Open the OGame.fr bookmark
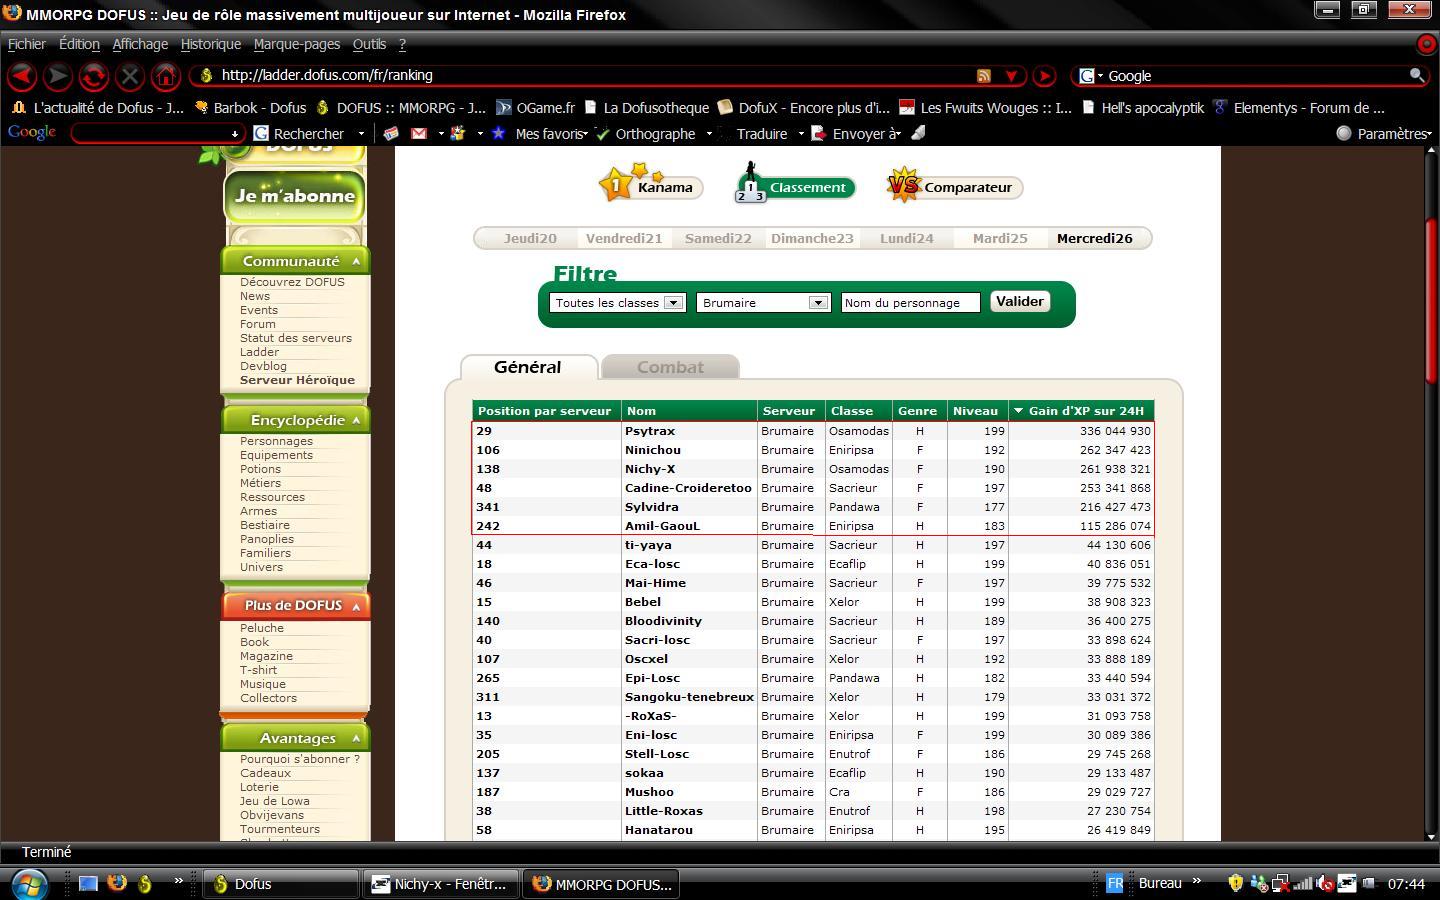Screen dimensions: 1440x900 click(535, 108)
